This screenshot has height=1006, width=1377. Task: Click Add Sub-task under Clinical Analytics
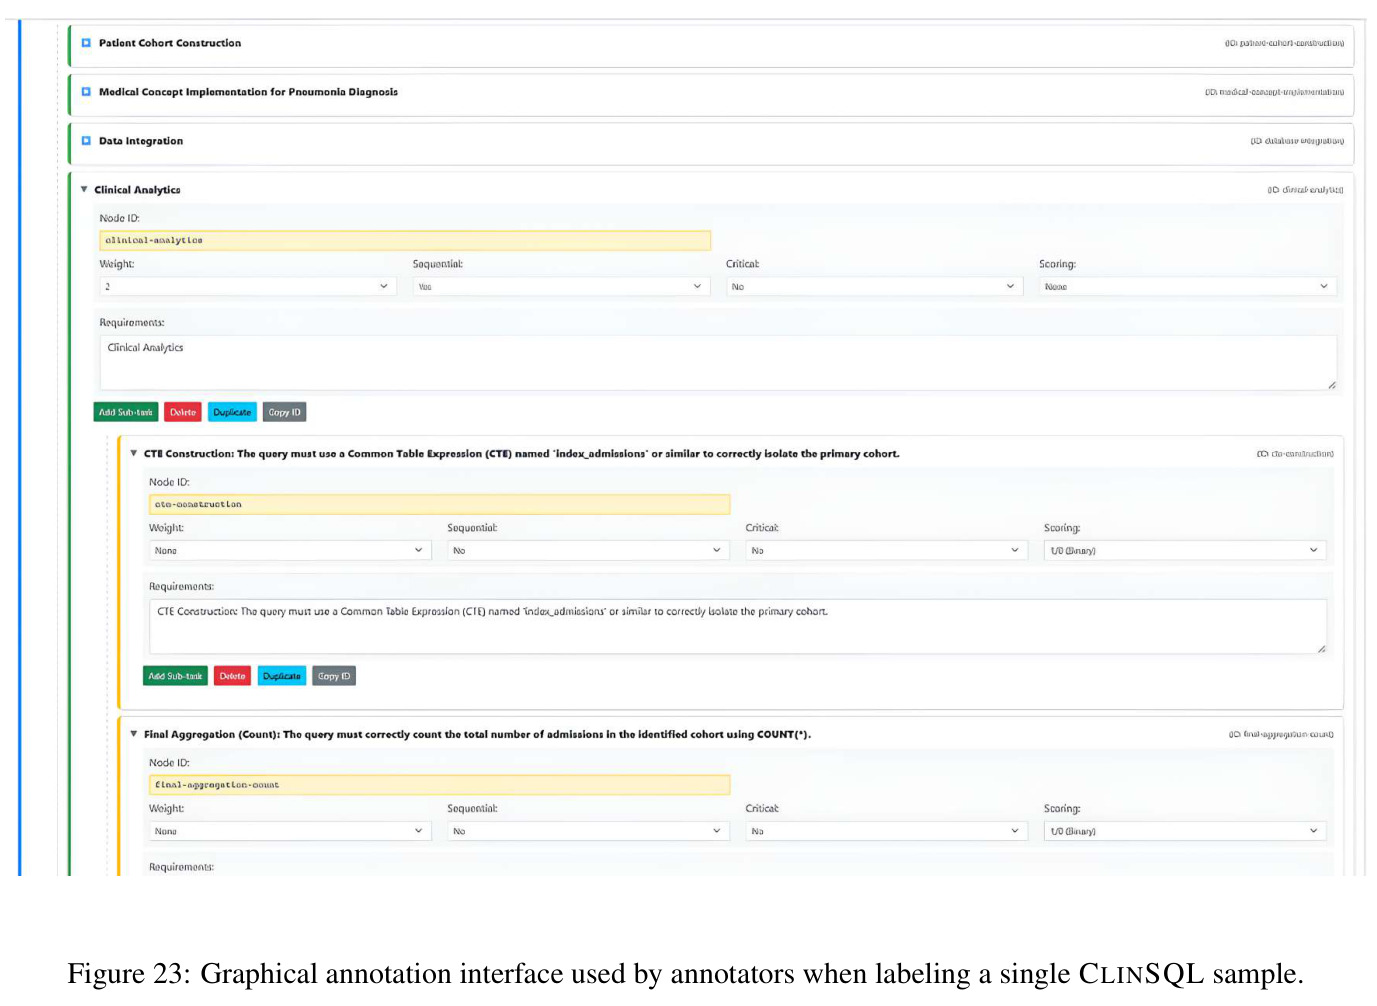pos(126,412)
